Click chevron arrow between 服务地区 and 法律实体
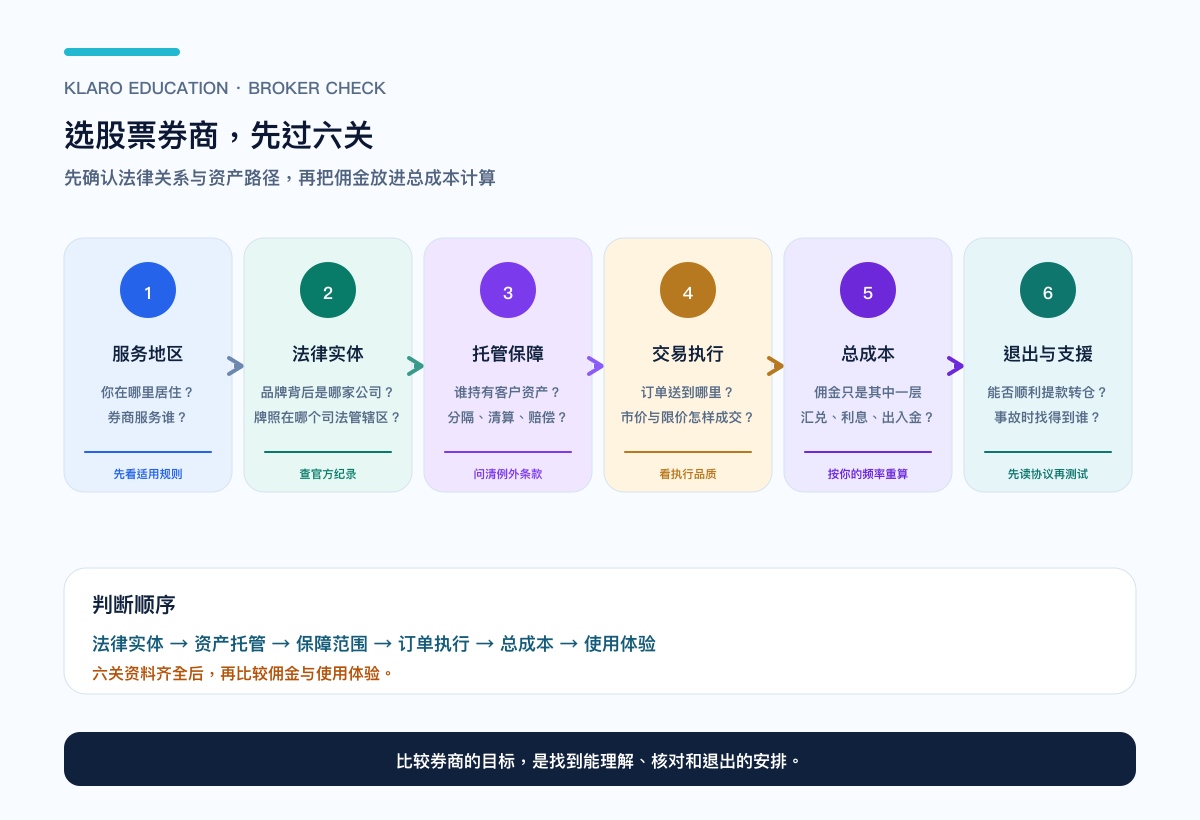Screen dimensions: 1200x820 coord(236,366)
